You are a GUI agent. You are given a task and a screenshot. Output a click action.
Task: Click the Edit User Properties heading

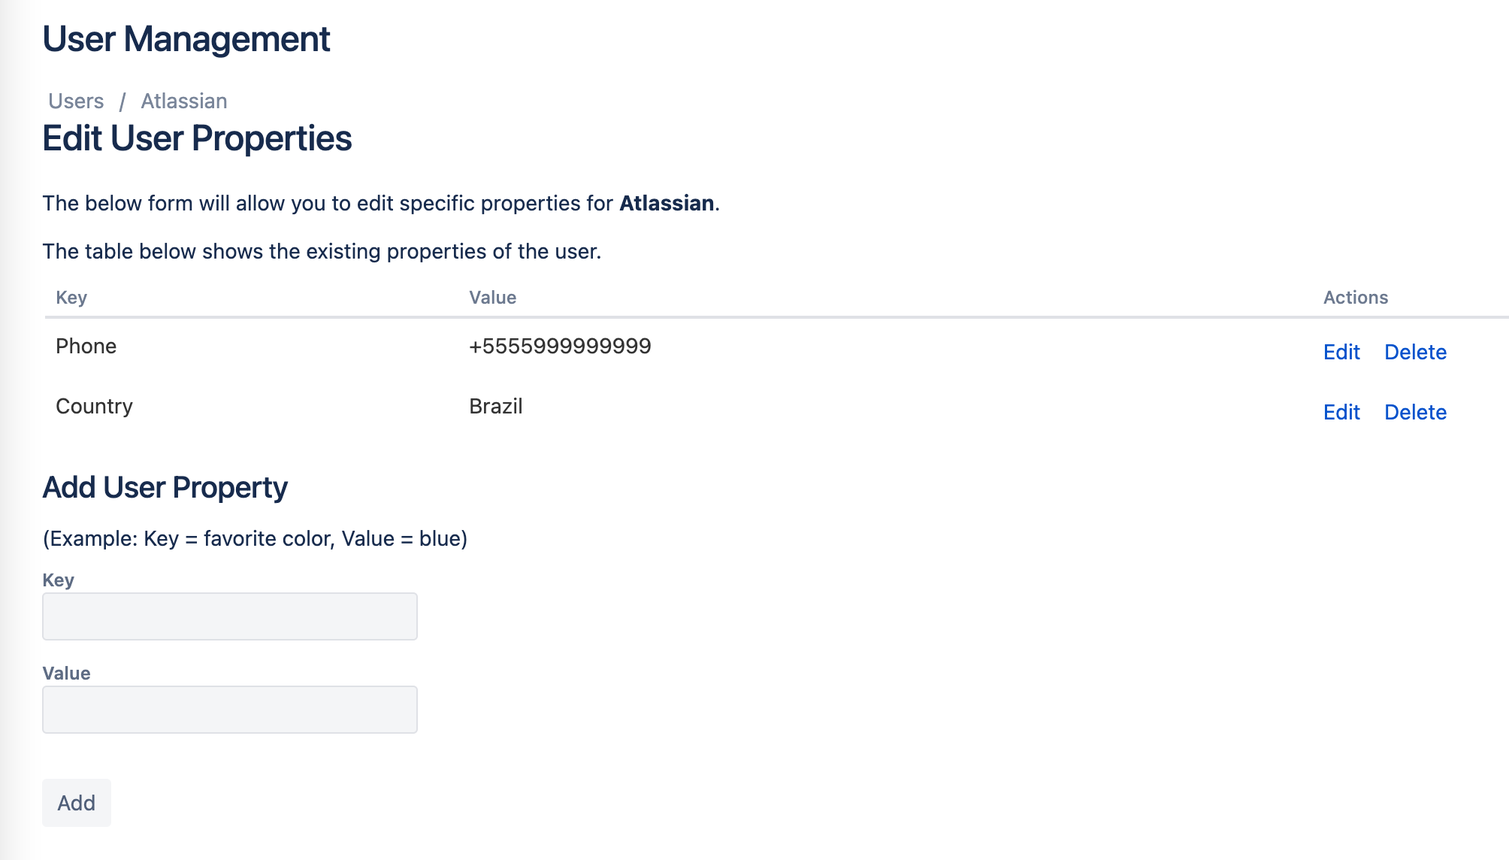196,138
